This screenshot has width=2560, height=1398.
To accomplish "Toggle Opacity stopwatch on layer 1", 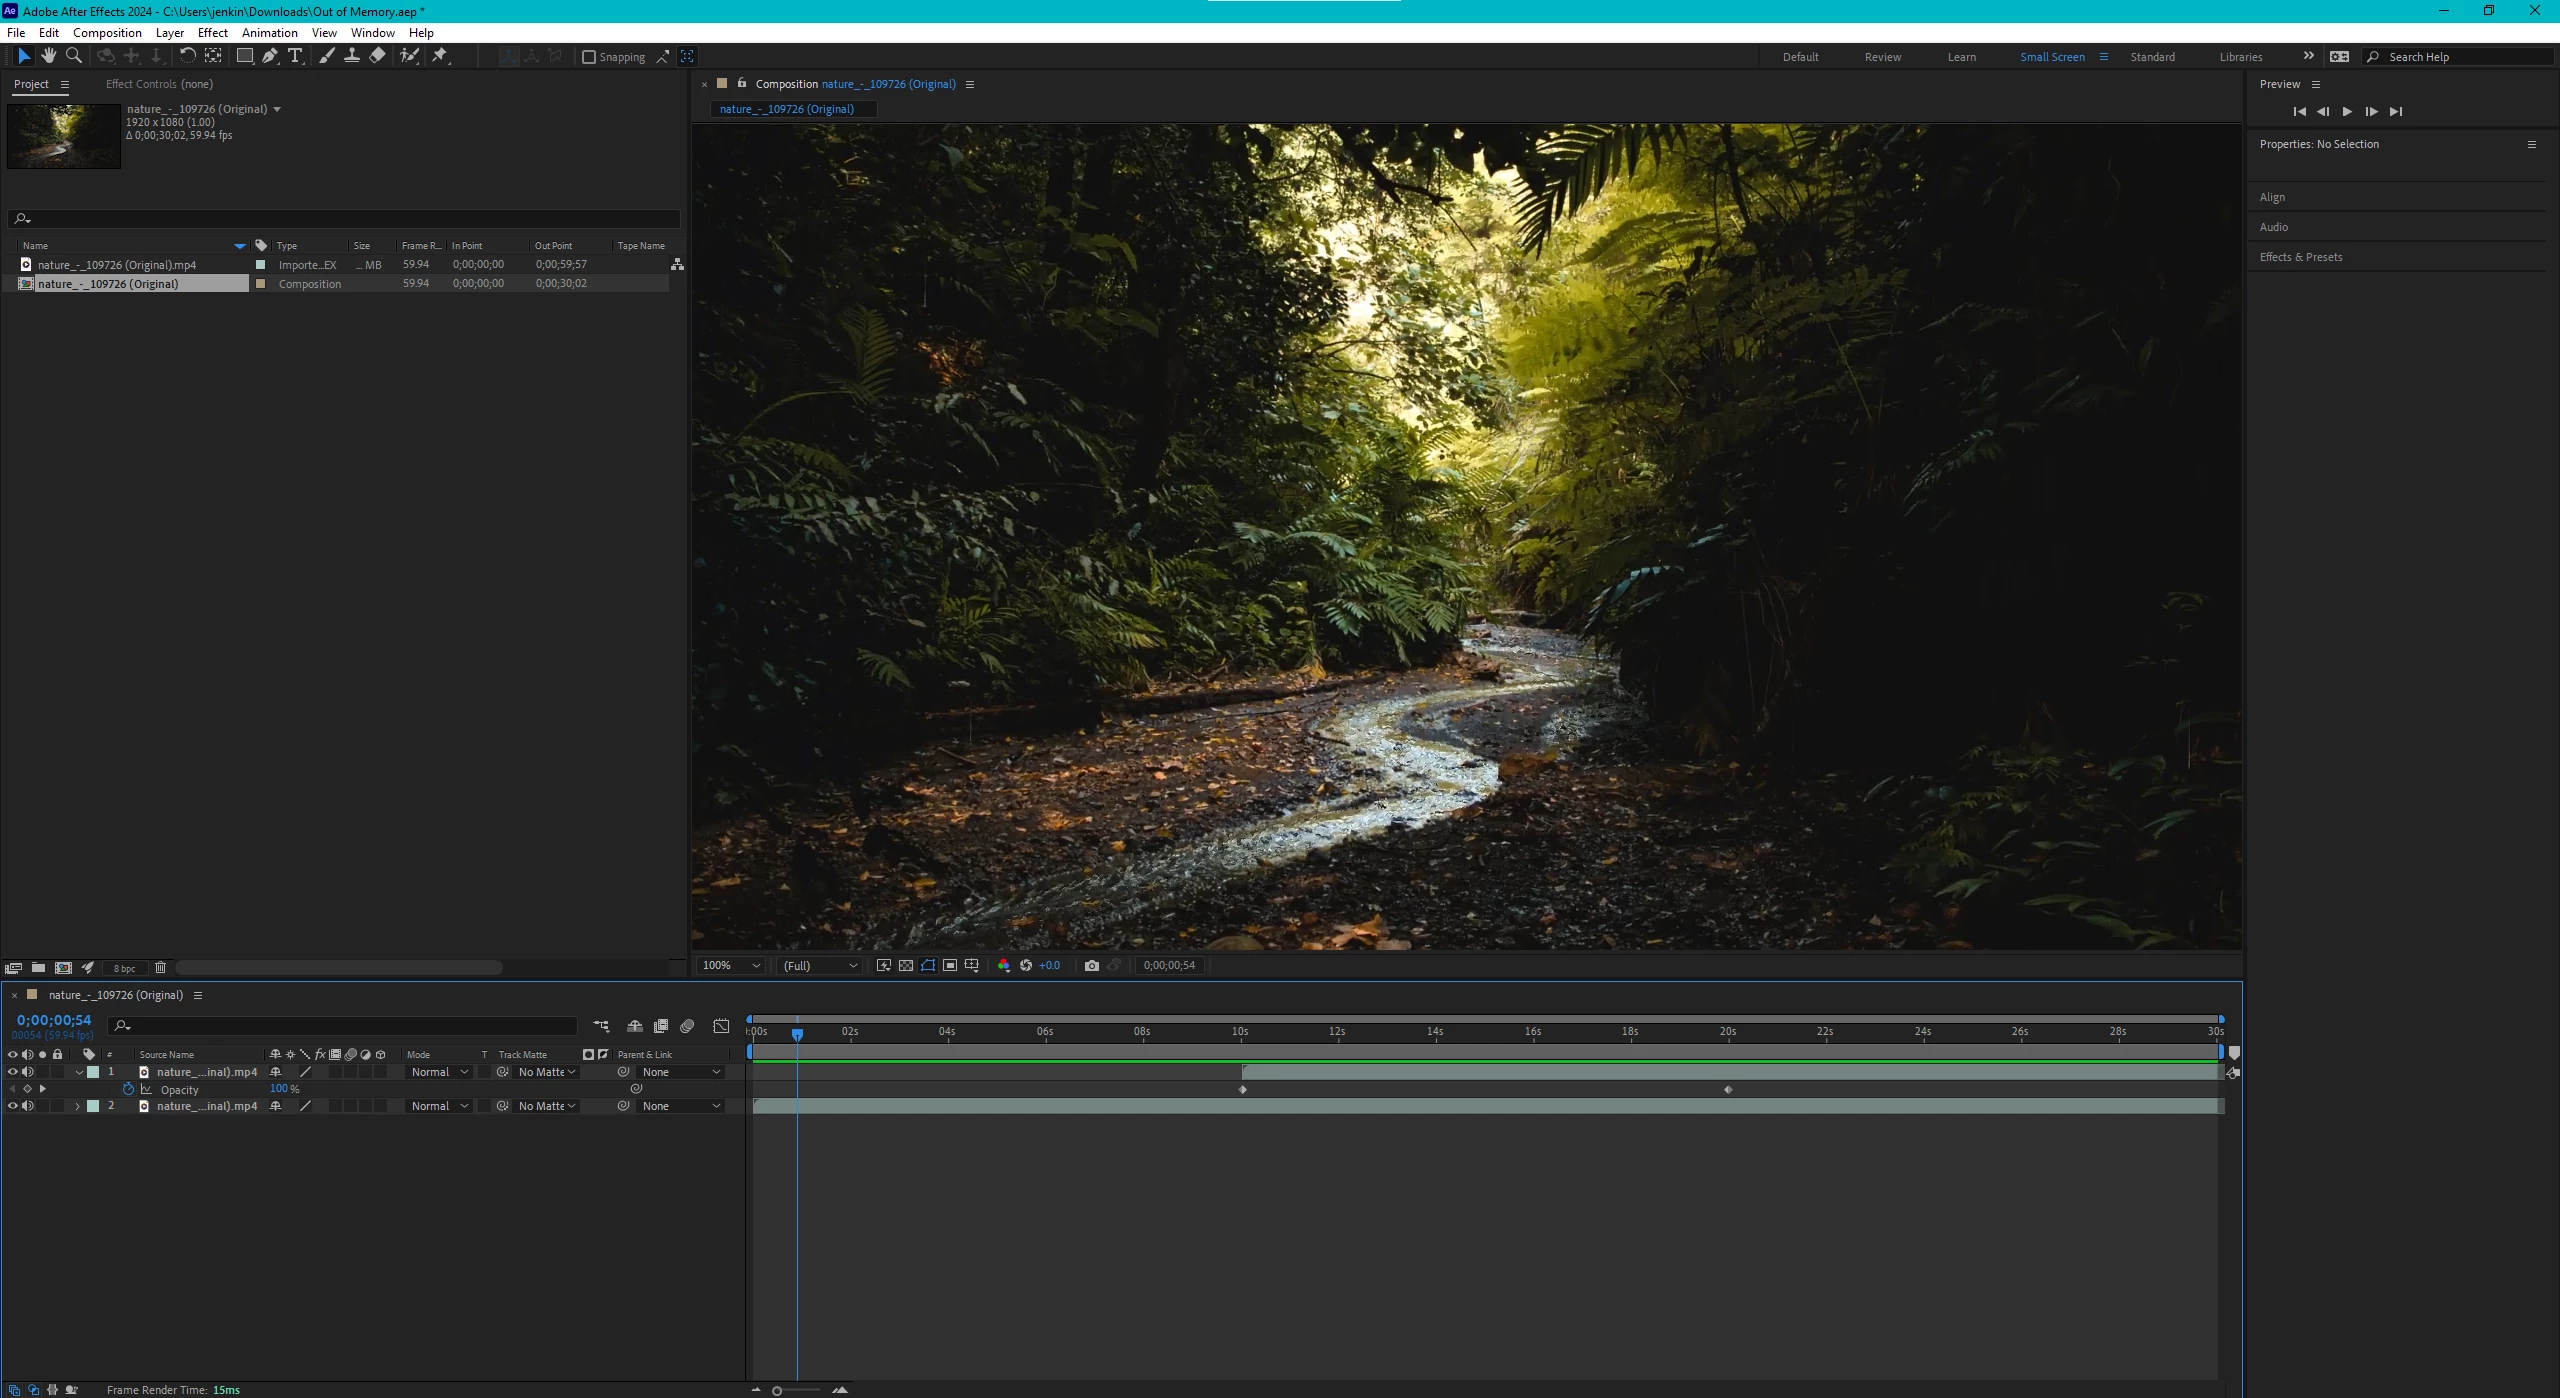I will [x=128, y=1089].
